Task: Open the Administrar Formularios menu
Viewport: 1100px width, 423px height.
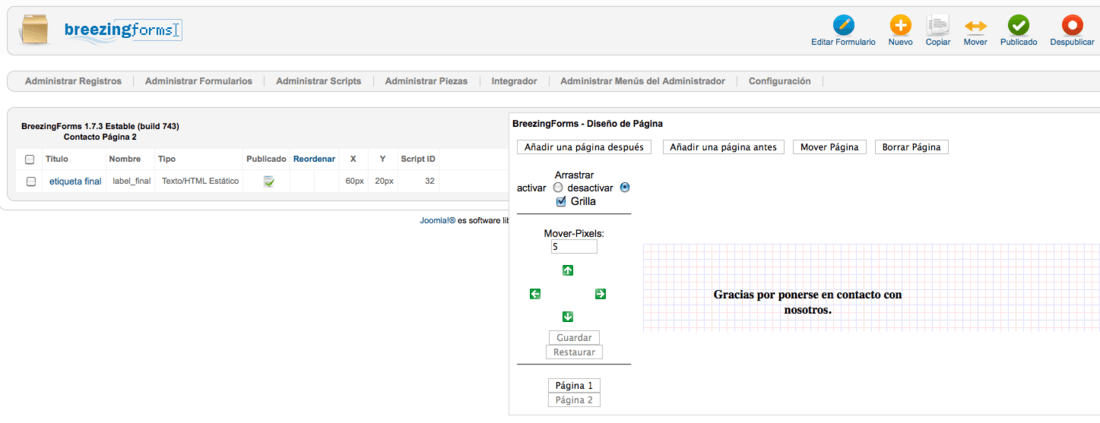Action: coord(199,81)
